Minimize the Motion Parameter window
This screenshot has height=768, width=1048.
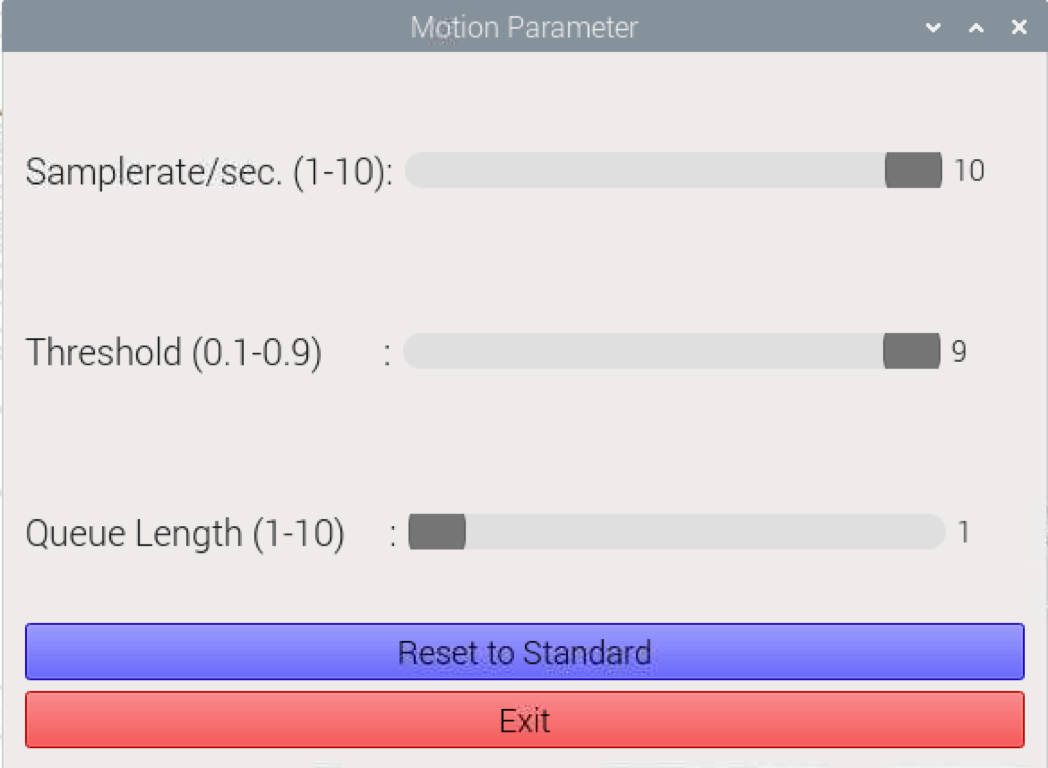pyautogui.click(x=933, y=28)
